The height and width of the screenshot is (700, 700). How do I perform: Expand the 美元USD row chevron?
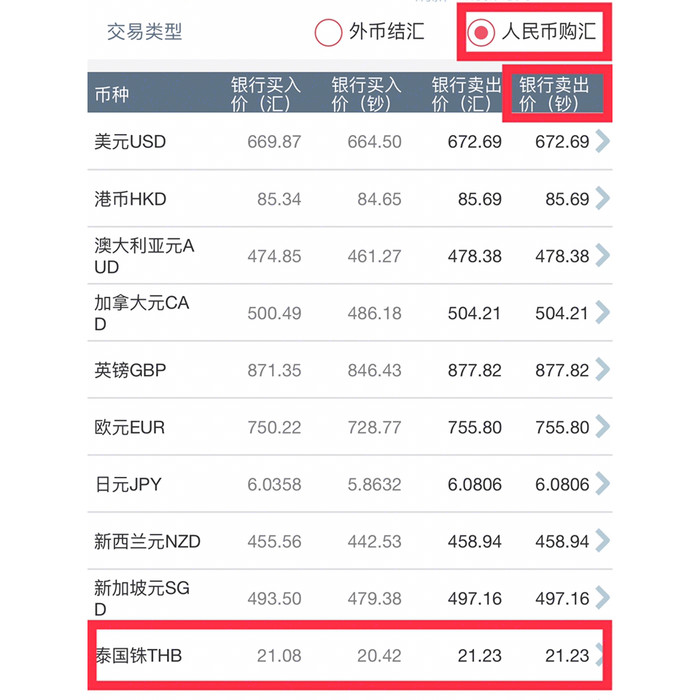coord(601,141)
